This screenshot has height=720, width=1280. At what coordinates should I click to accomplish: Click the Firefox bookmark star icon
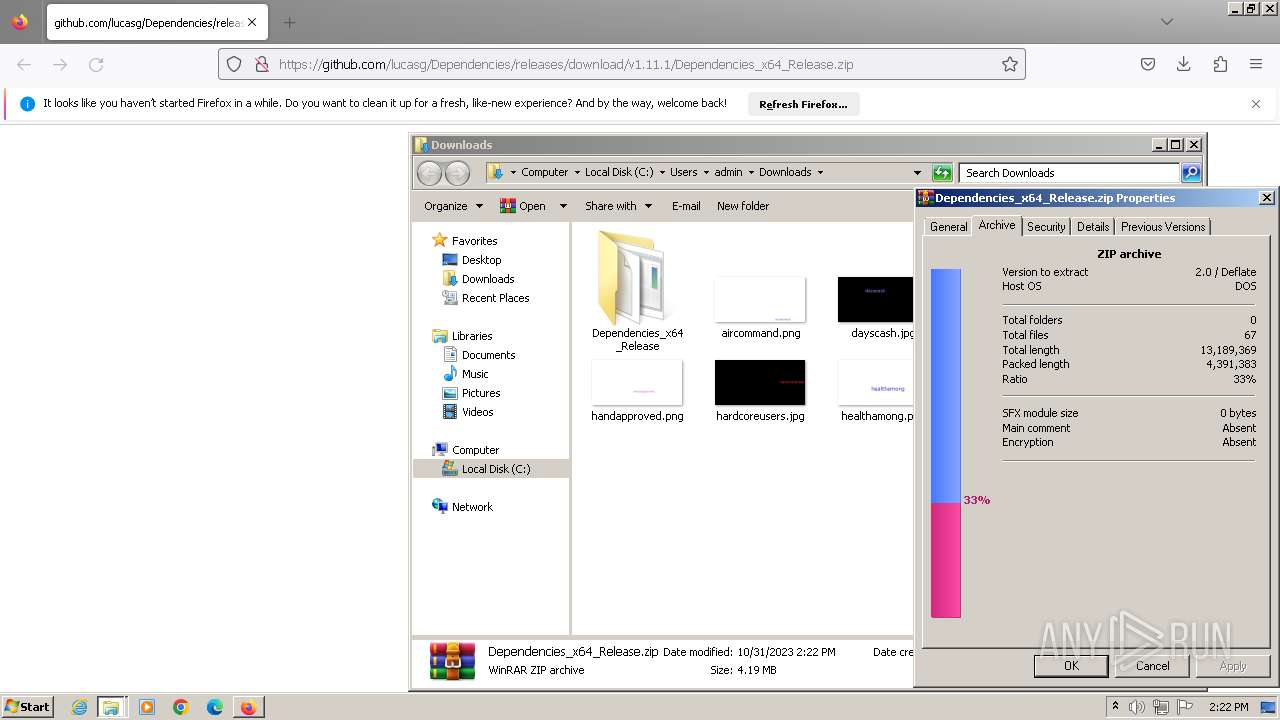click(1010, 64)
